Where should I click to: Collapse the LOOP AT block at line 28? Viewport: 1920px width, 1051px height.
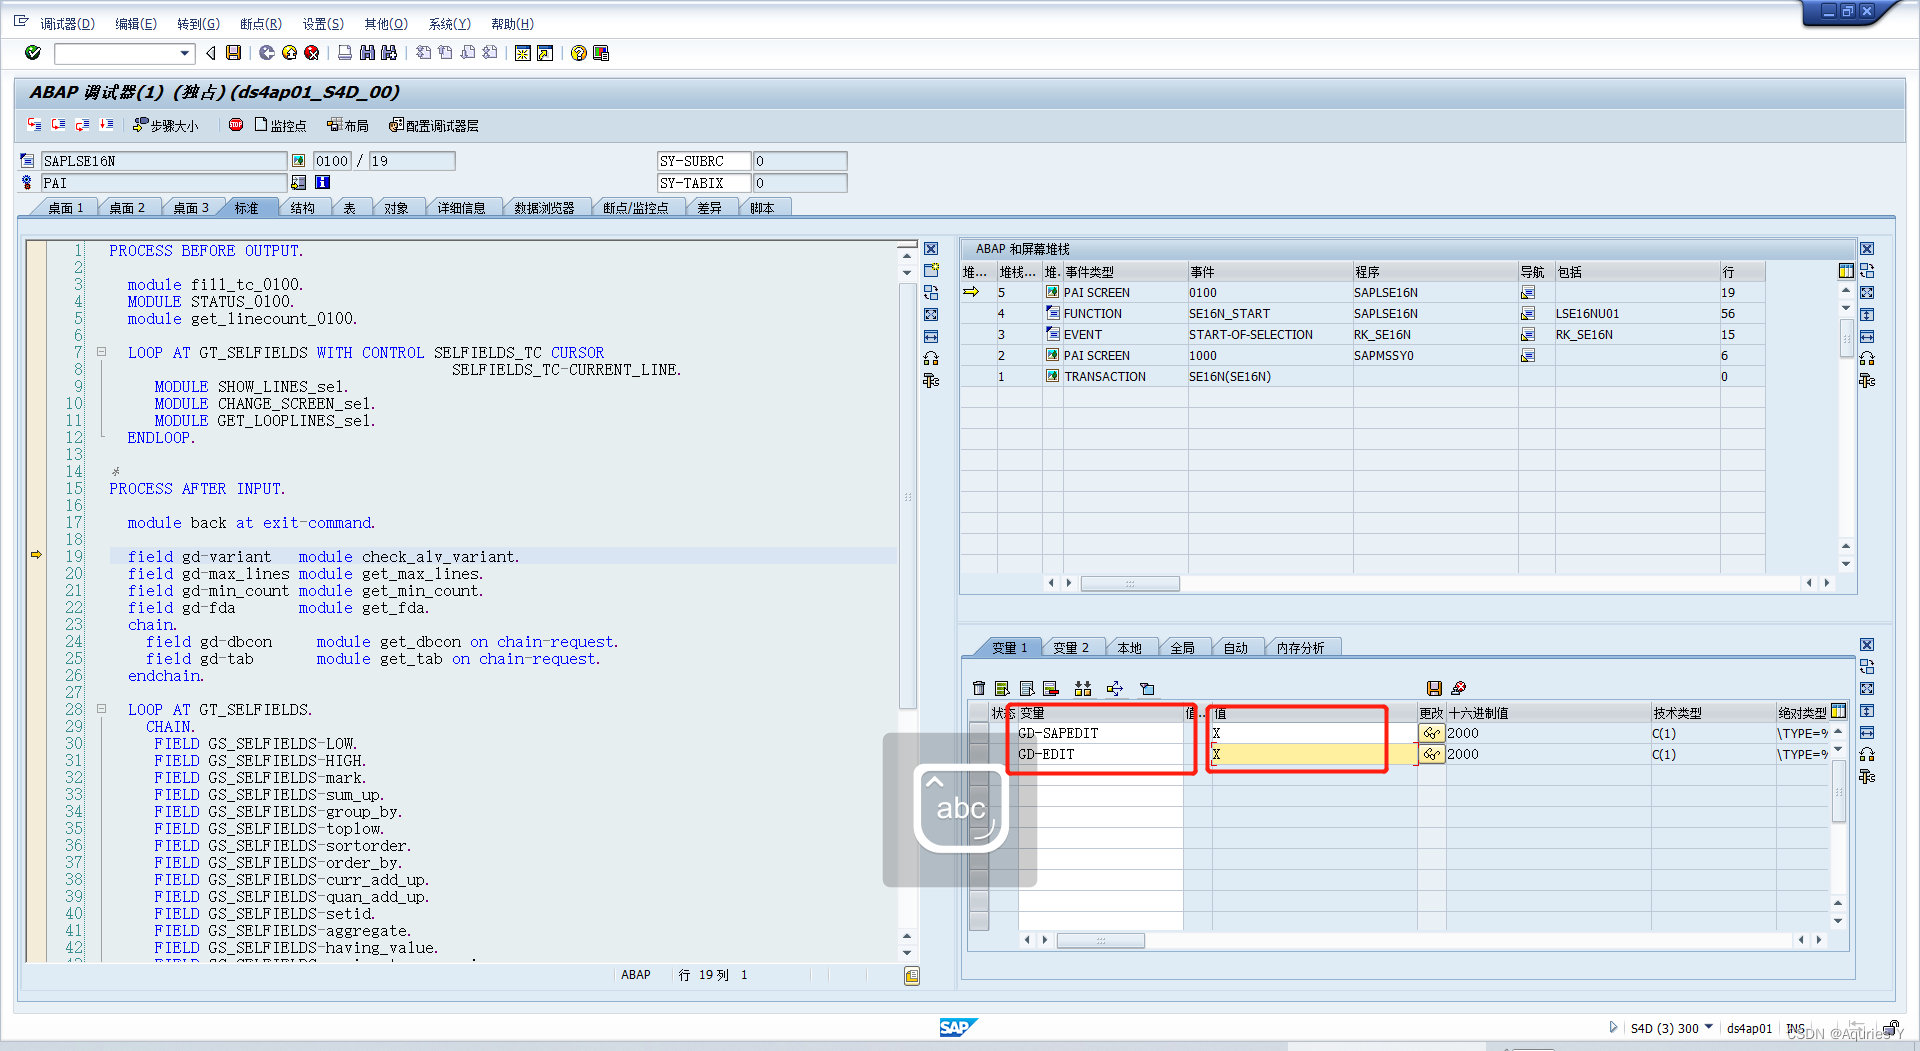coord(101,709)
